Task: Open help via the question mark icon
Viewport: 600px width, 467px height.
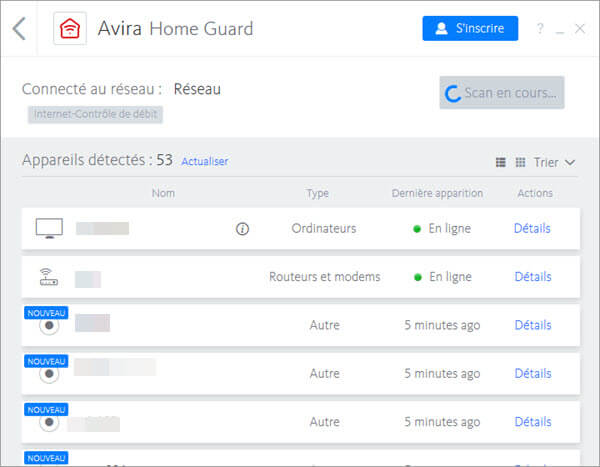Action: click(540, 28)
